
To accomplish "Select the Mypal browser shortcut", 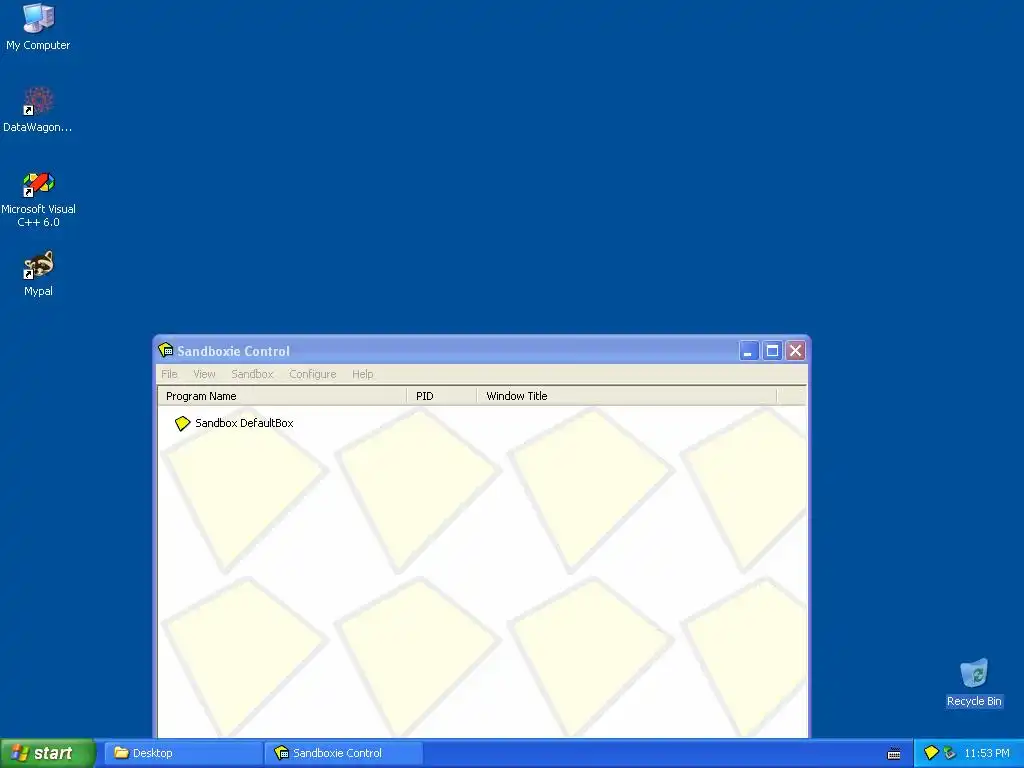I will pos(38,273).
